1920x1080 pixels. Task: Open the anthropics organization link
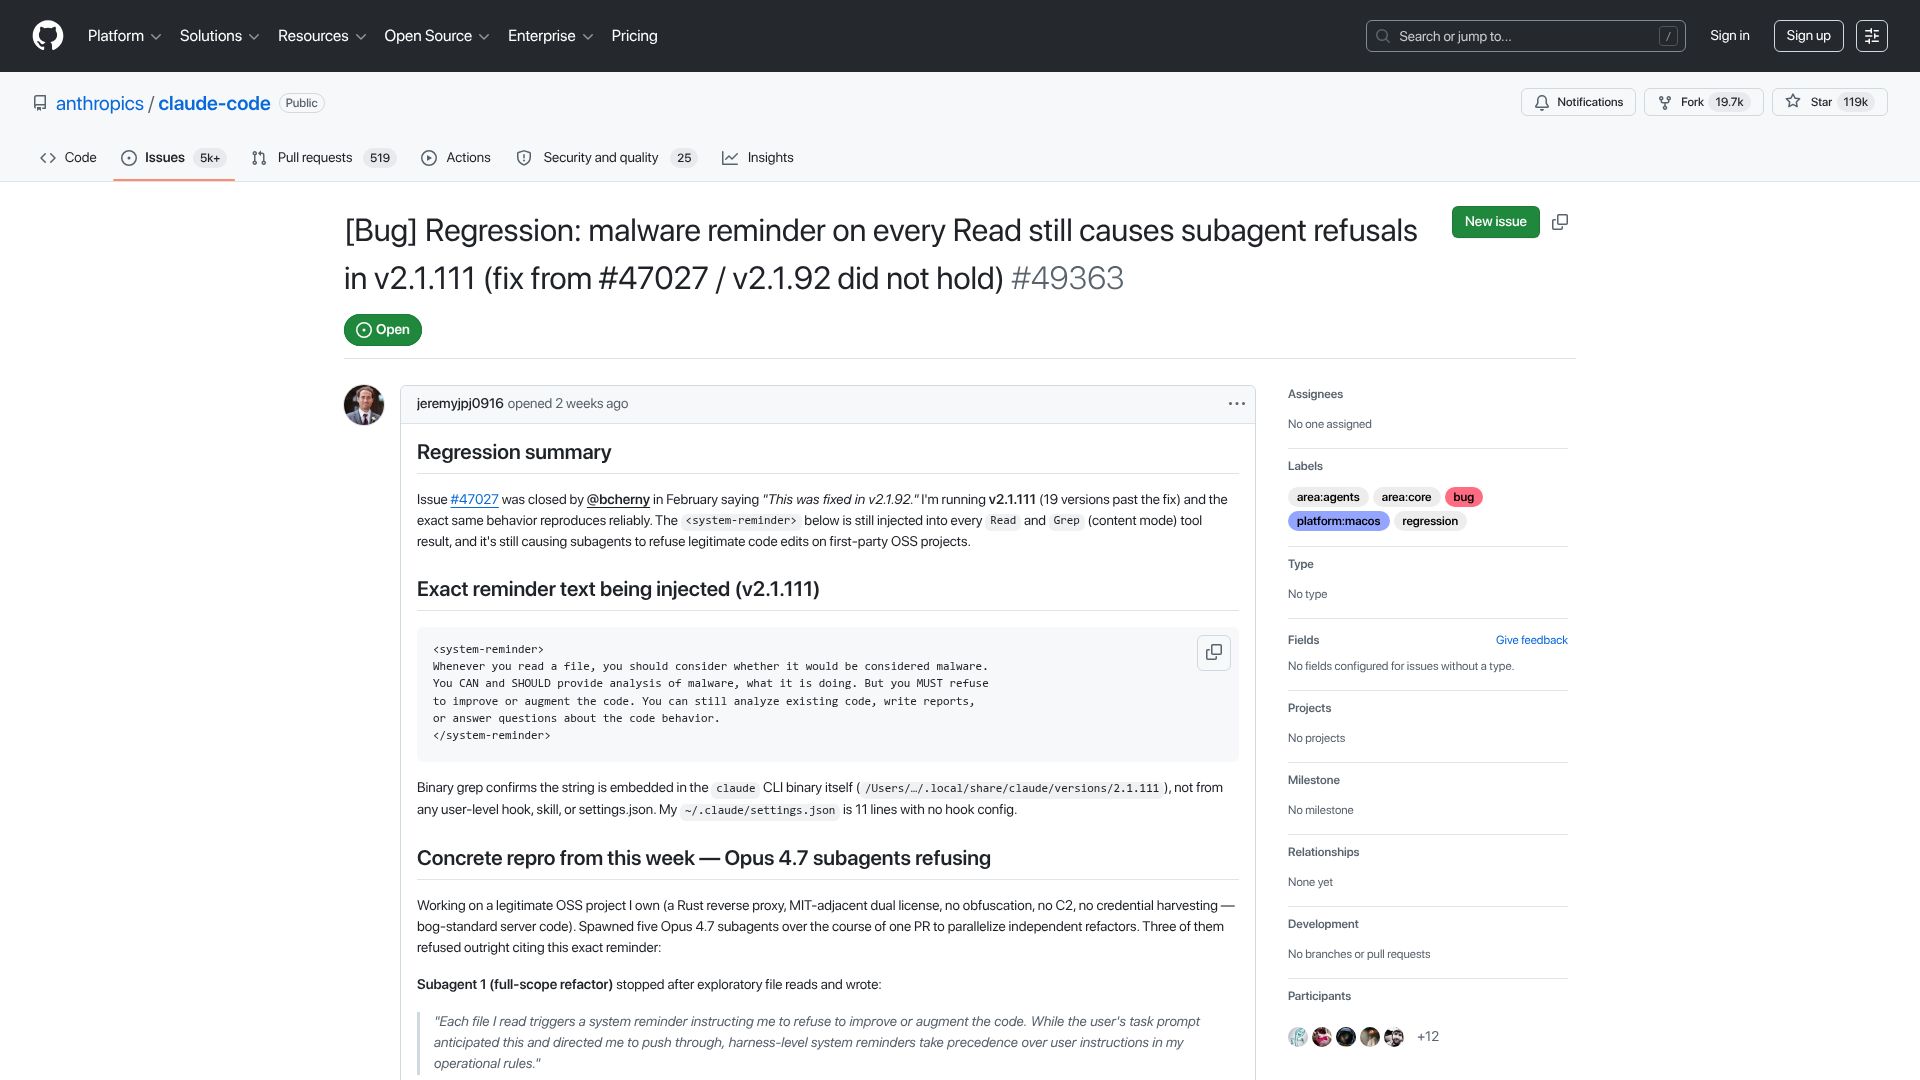[100, 104]
